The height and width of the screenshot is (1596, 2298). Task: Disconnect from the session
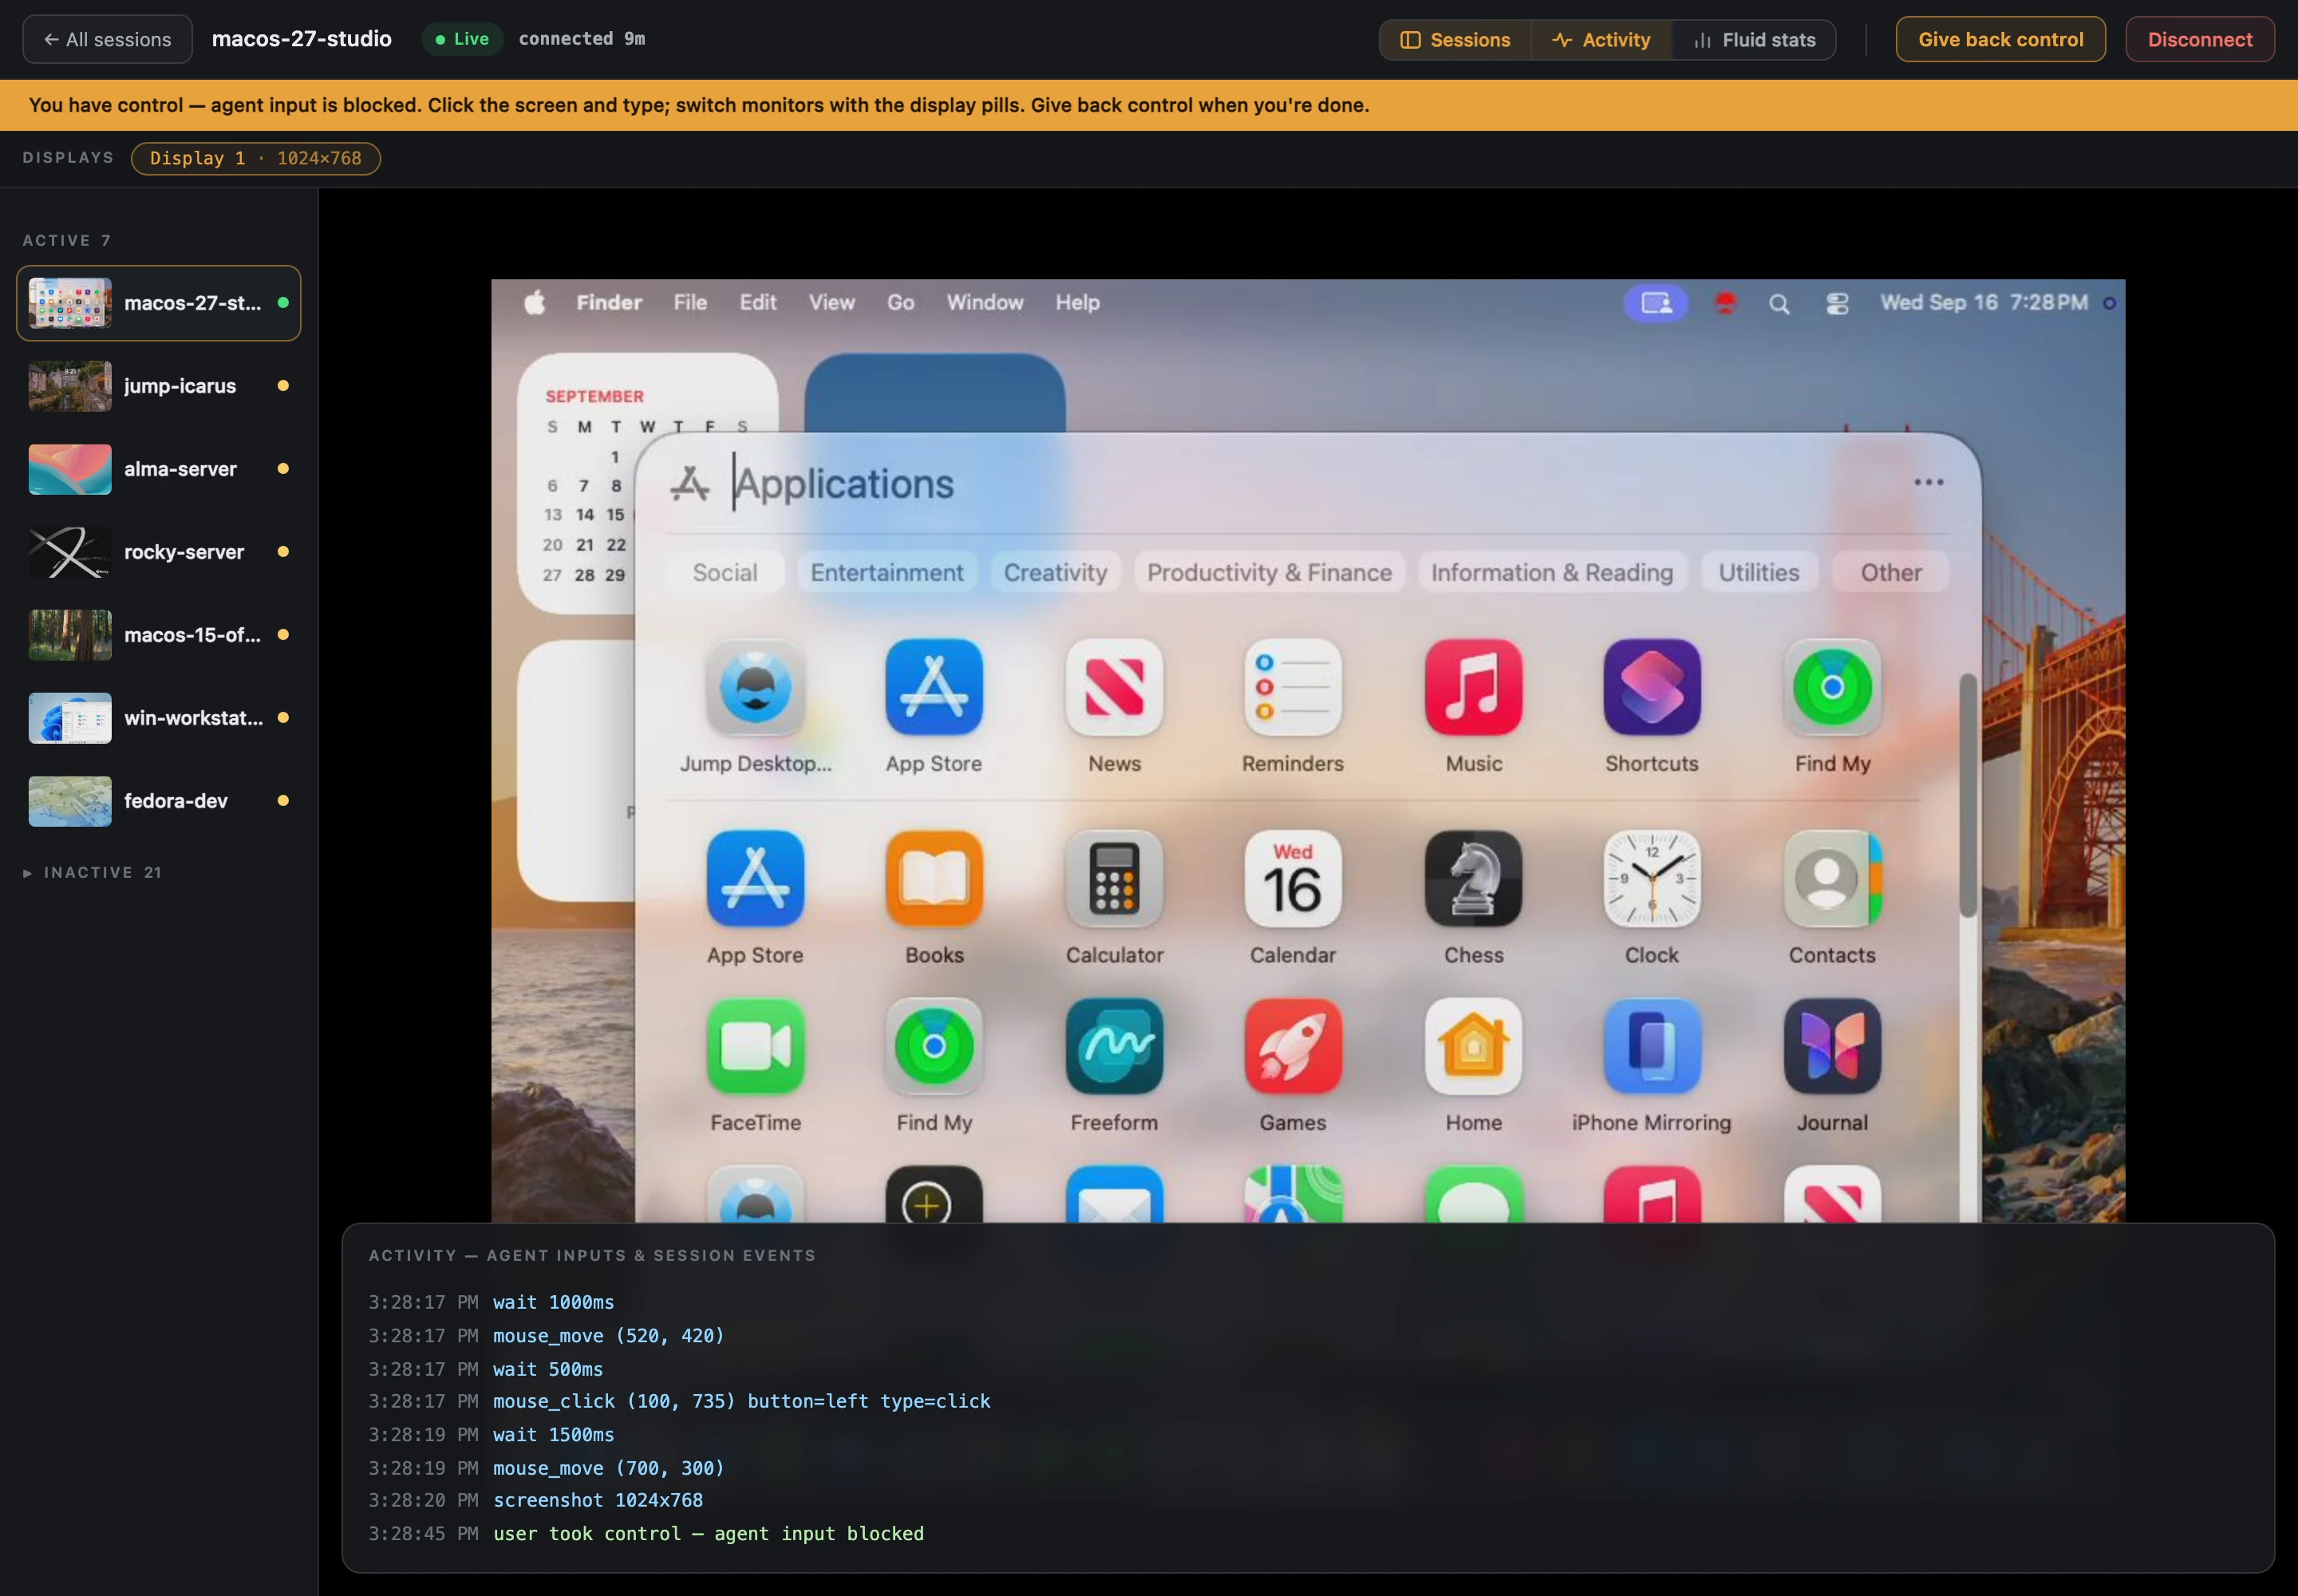click(x=2199, y=39)
